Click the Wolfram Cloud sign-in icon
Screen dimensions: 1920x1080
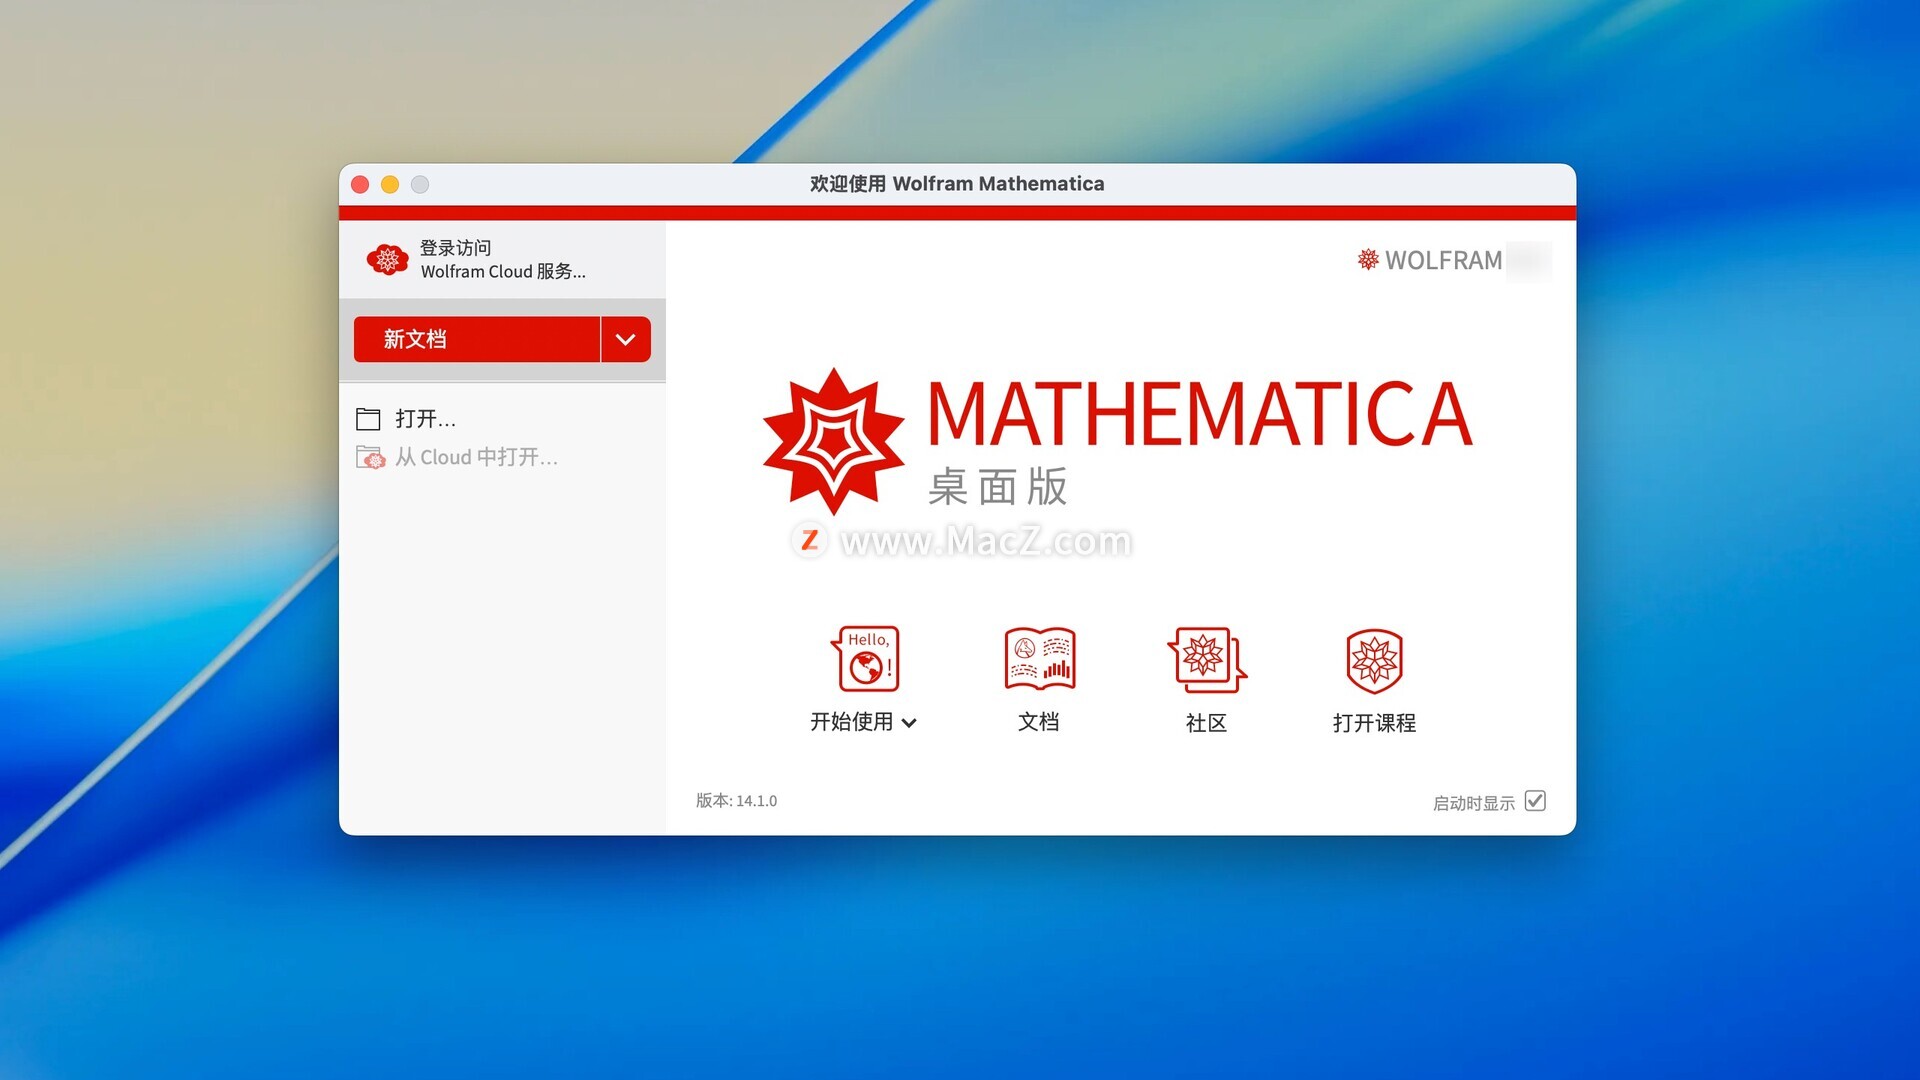point(387,260)
